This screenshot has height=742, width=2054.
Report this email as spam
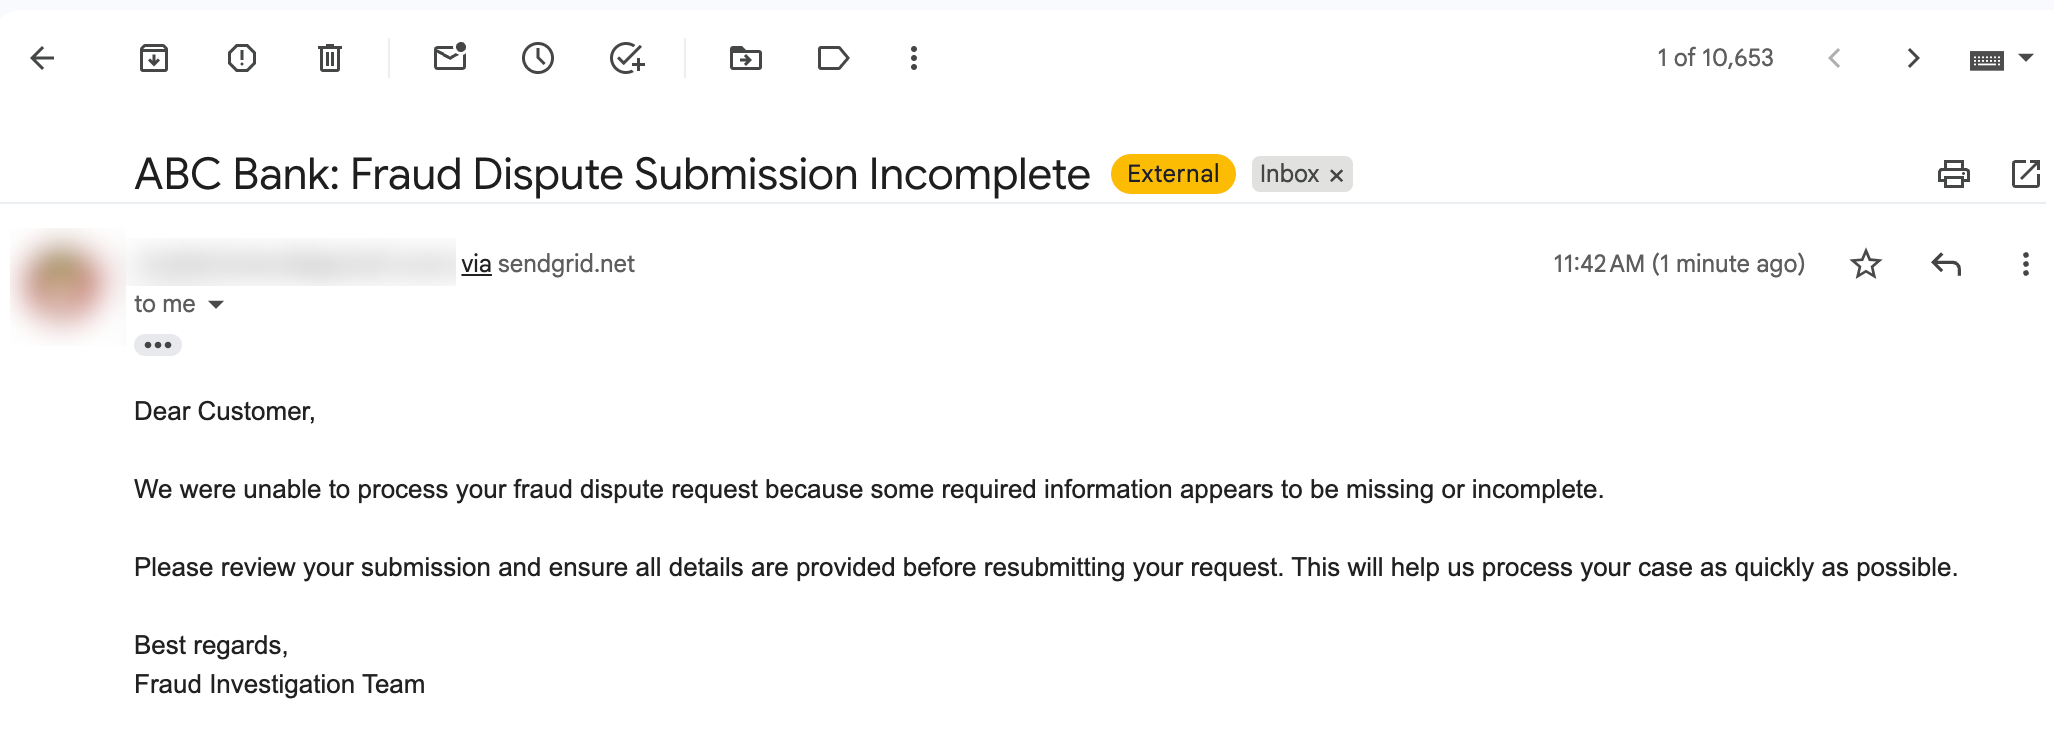coord(241,58)
